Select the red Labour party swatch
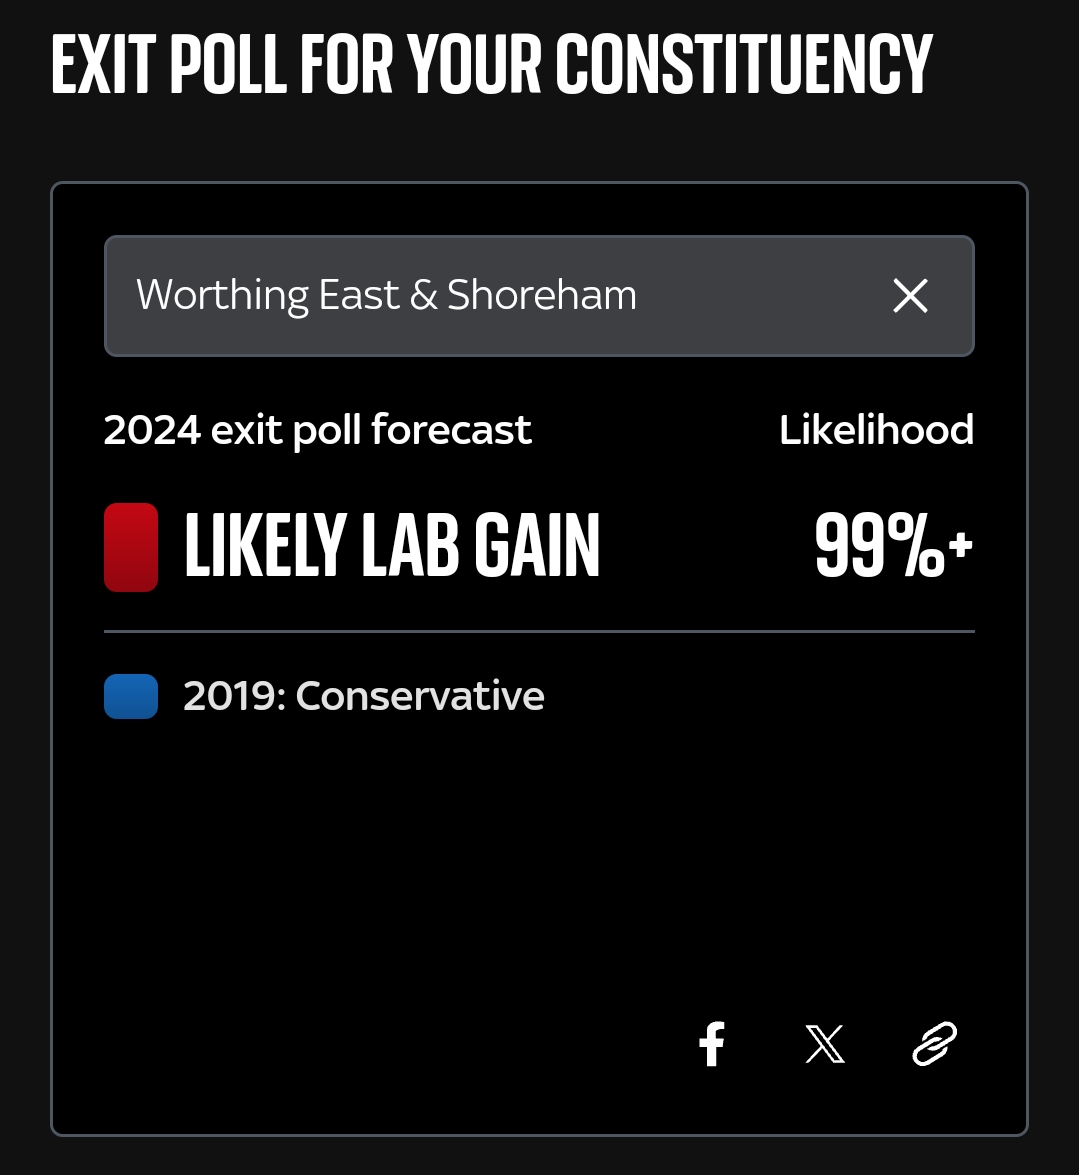The image size is (1079, 1175). [x=131, y=547]
